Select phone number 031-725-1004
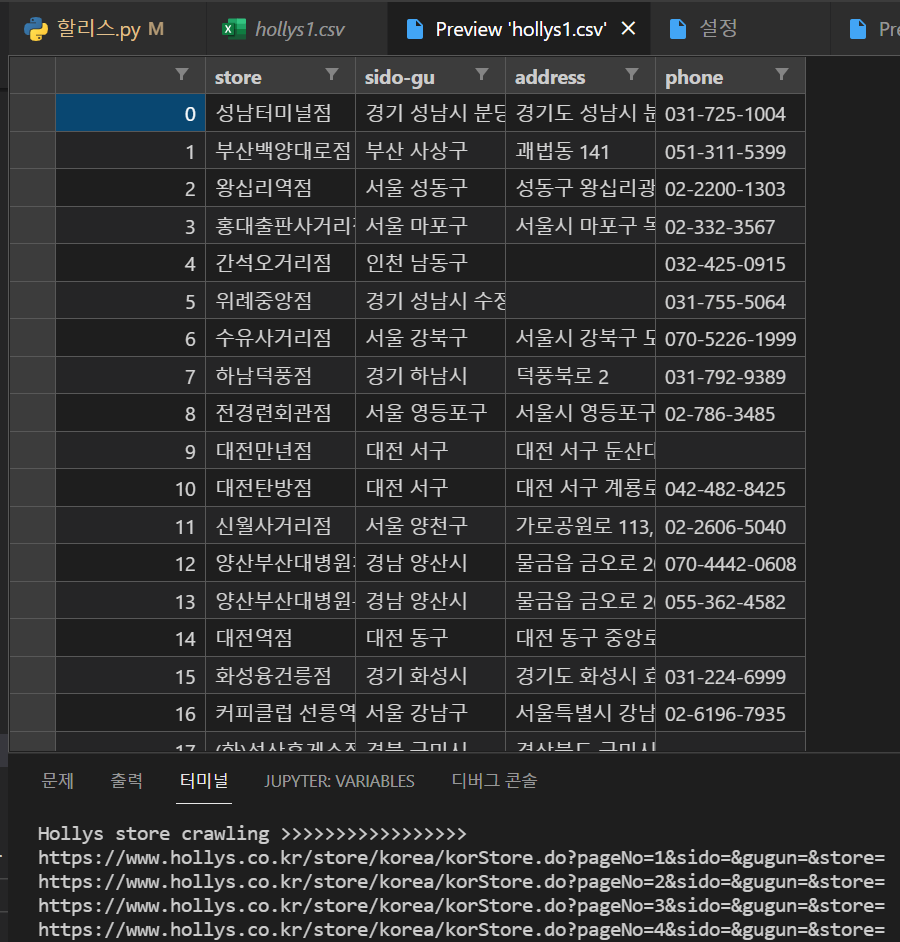900x942 pixels. tap(730, 113)
